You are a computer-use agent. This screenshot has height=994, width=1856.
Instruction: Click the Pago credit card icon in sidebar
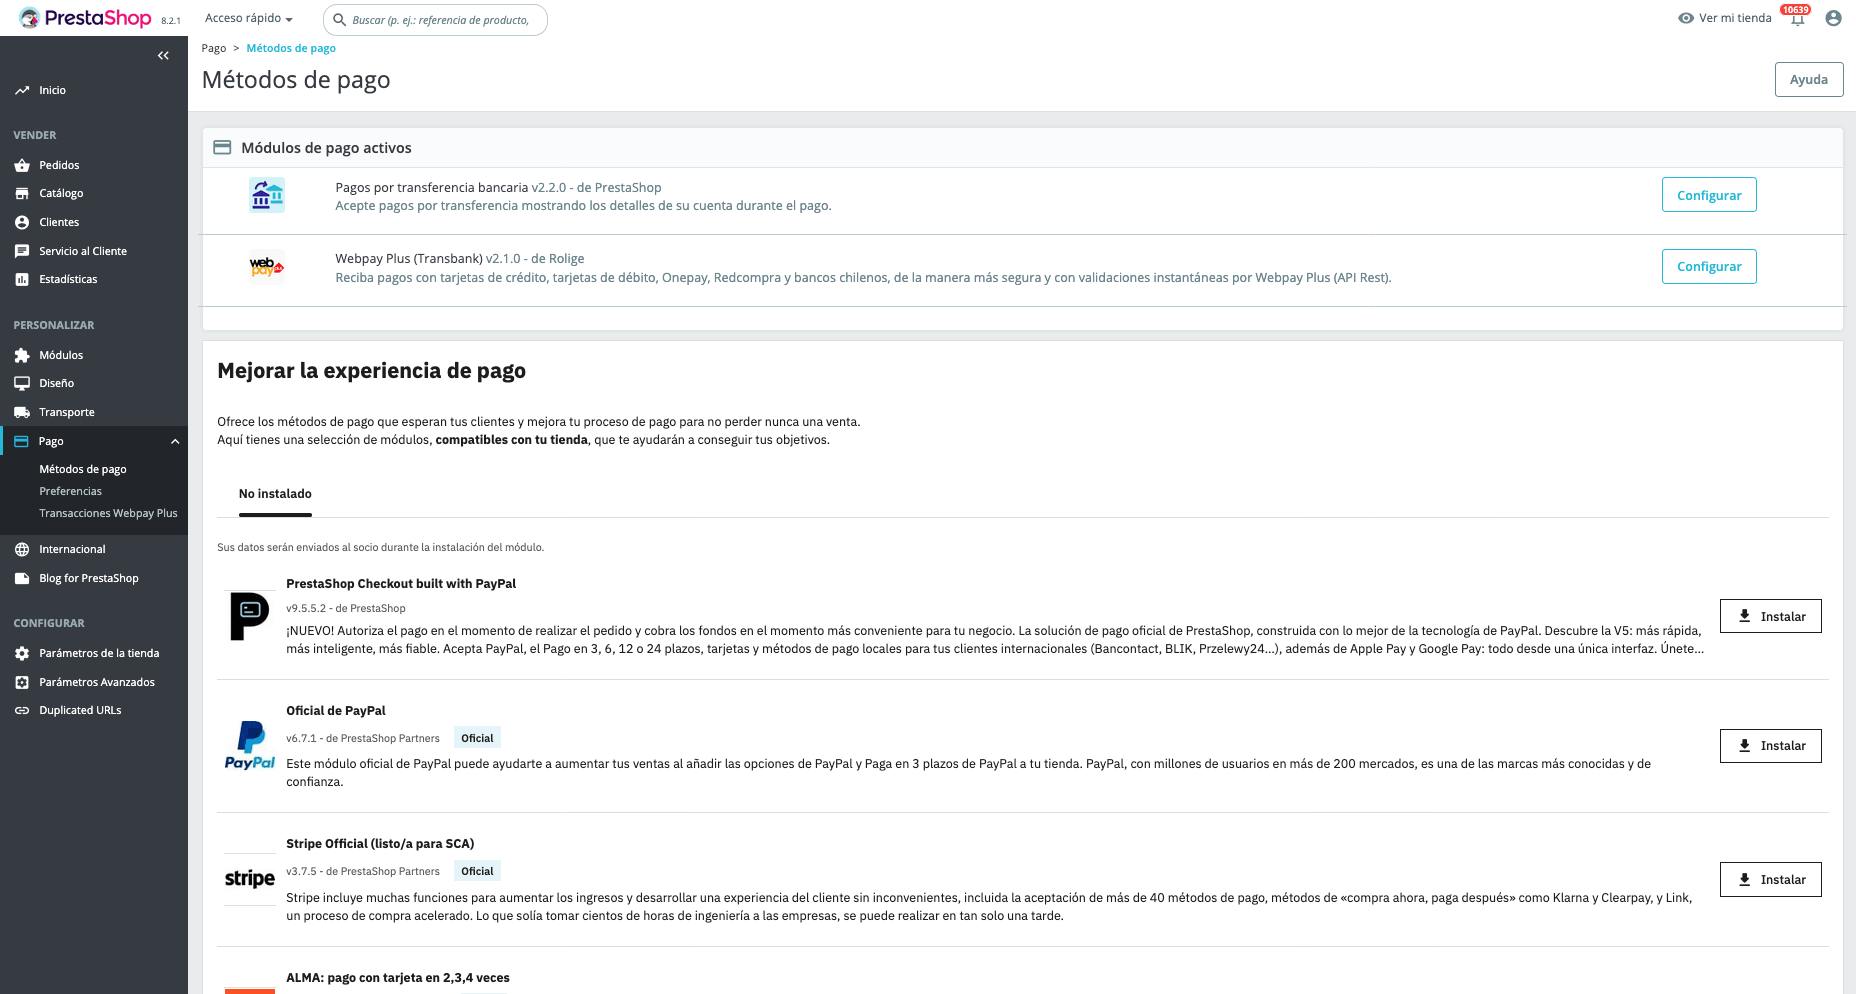[21, 441]
